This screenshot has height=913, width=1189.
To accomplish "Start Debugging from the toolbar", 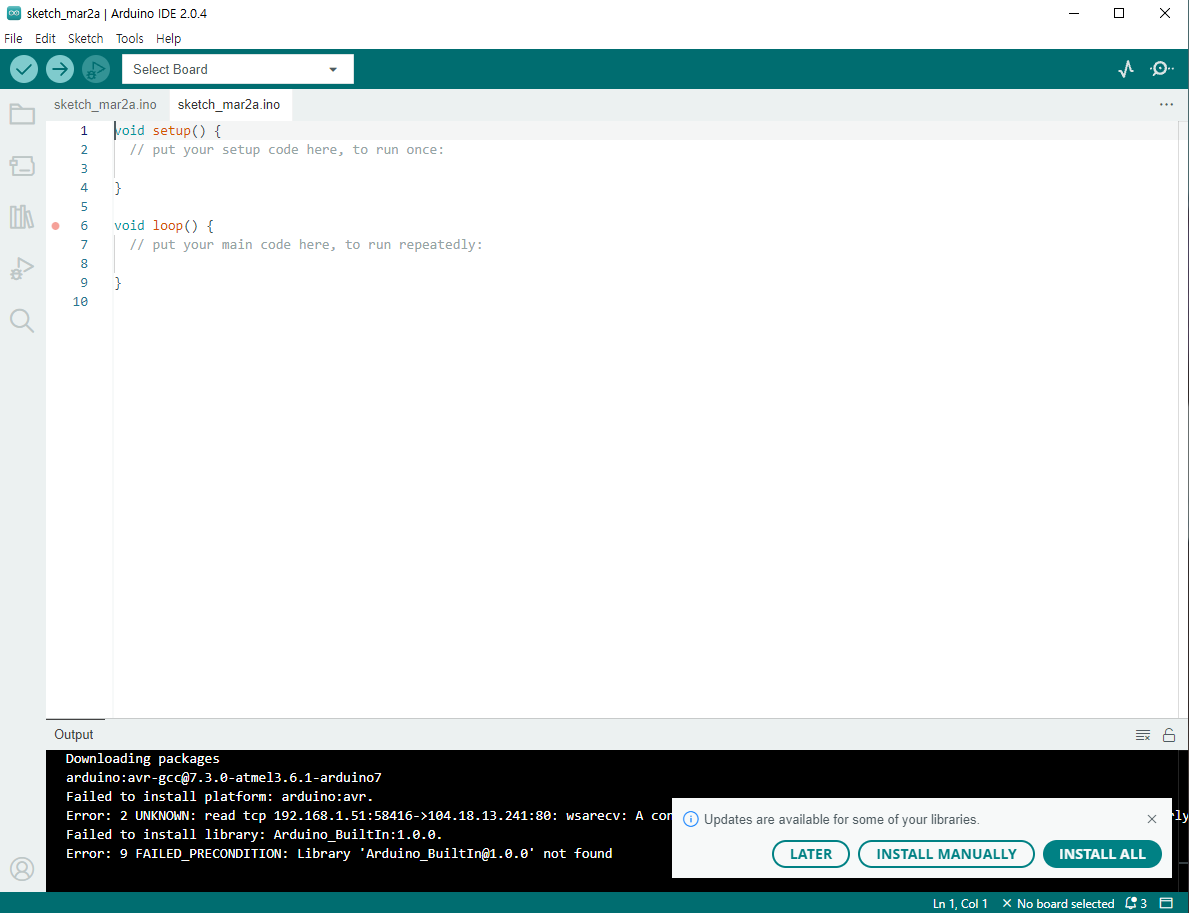I will tap(96, 69).
